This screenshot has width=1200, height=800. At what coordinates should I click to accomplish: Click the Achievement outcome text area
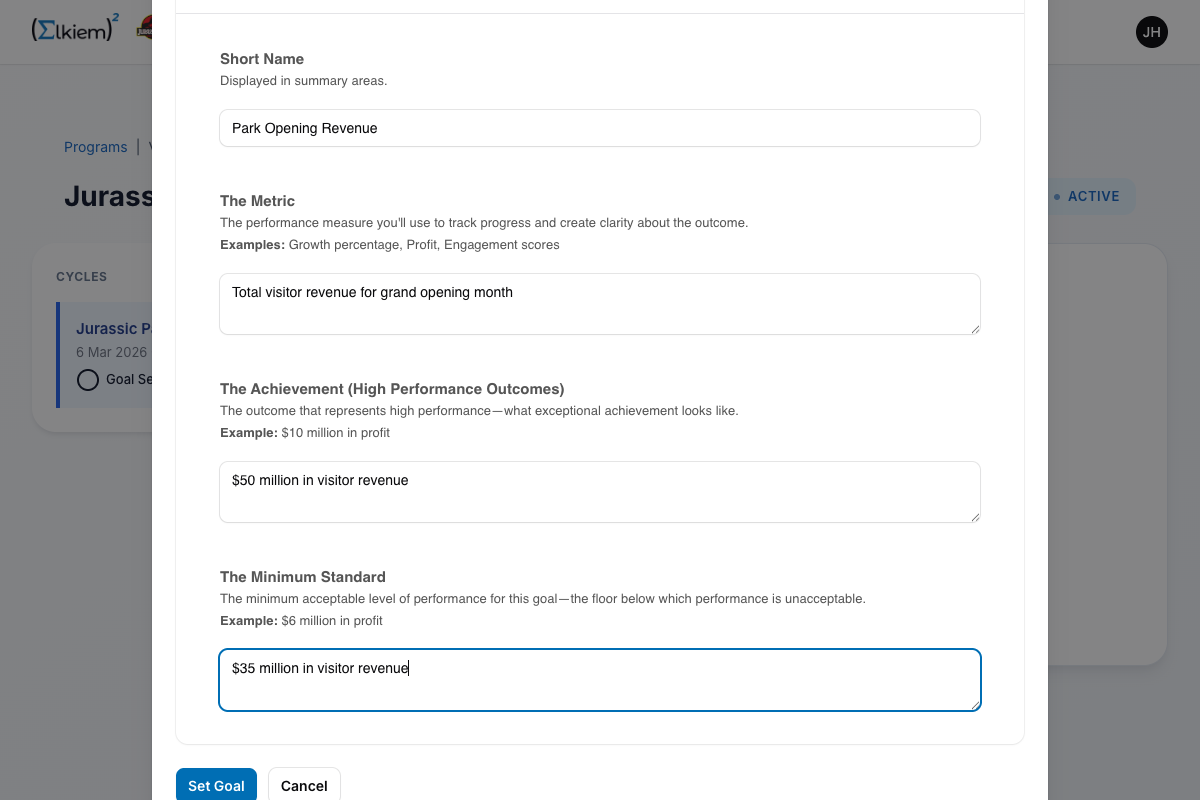[600, 492]
